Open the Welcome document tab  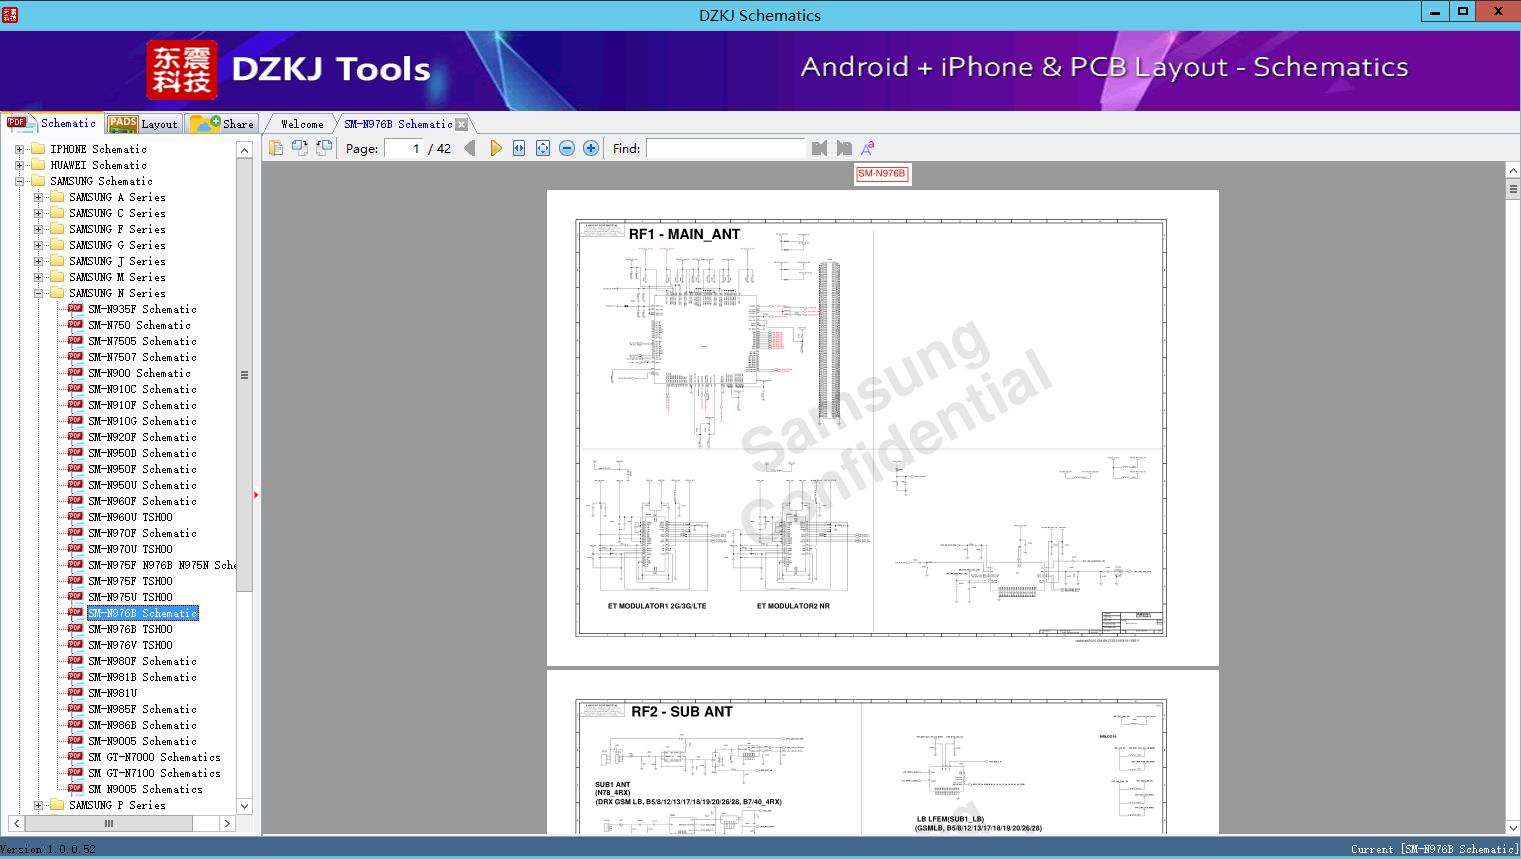click(x=301, y=124)
